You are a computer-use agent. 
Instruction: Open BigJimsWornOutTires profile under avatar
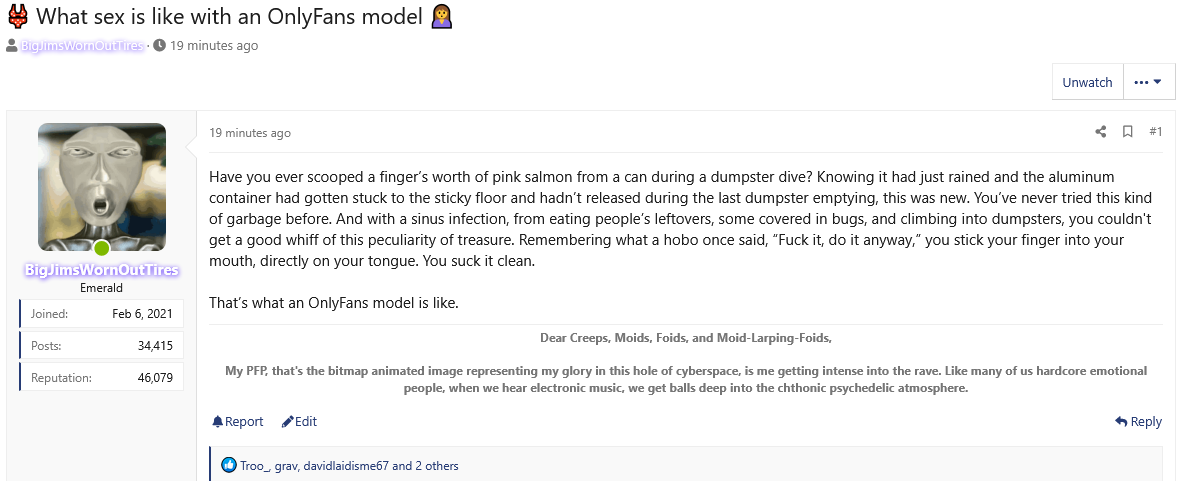[x=101, y=270]
